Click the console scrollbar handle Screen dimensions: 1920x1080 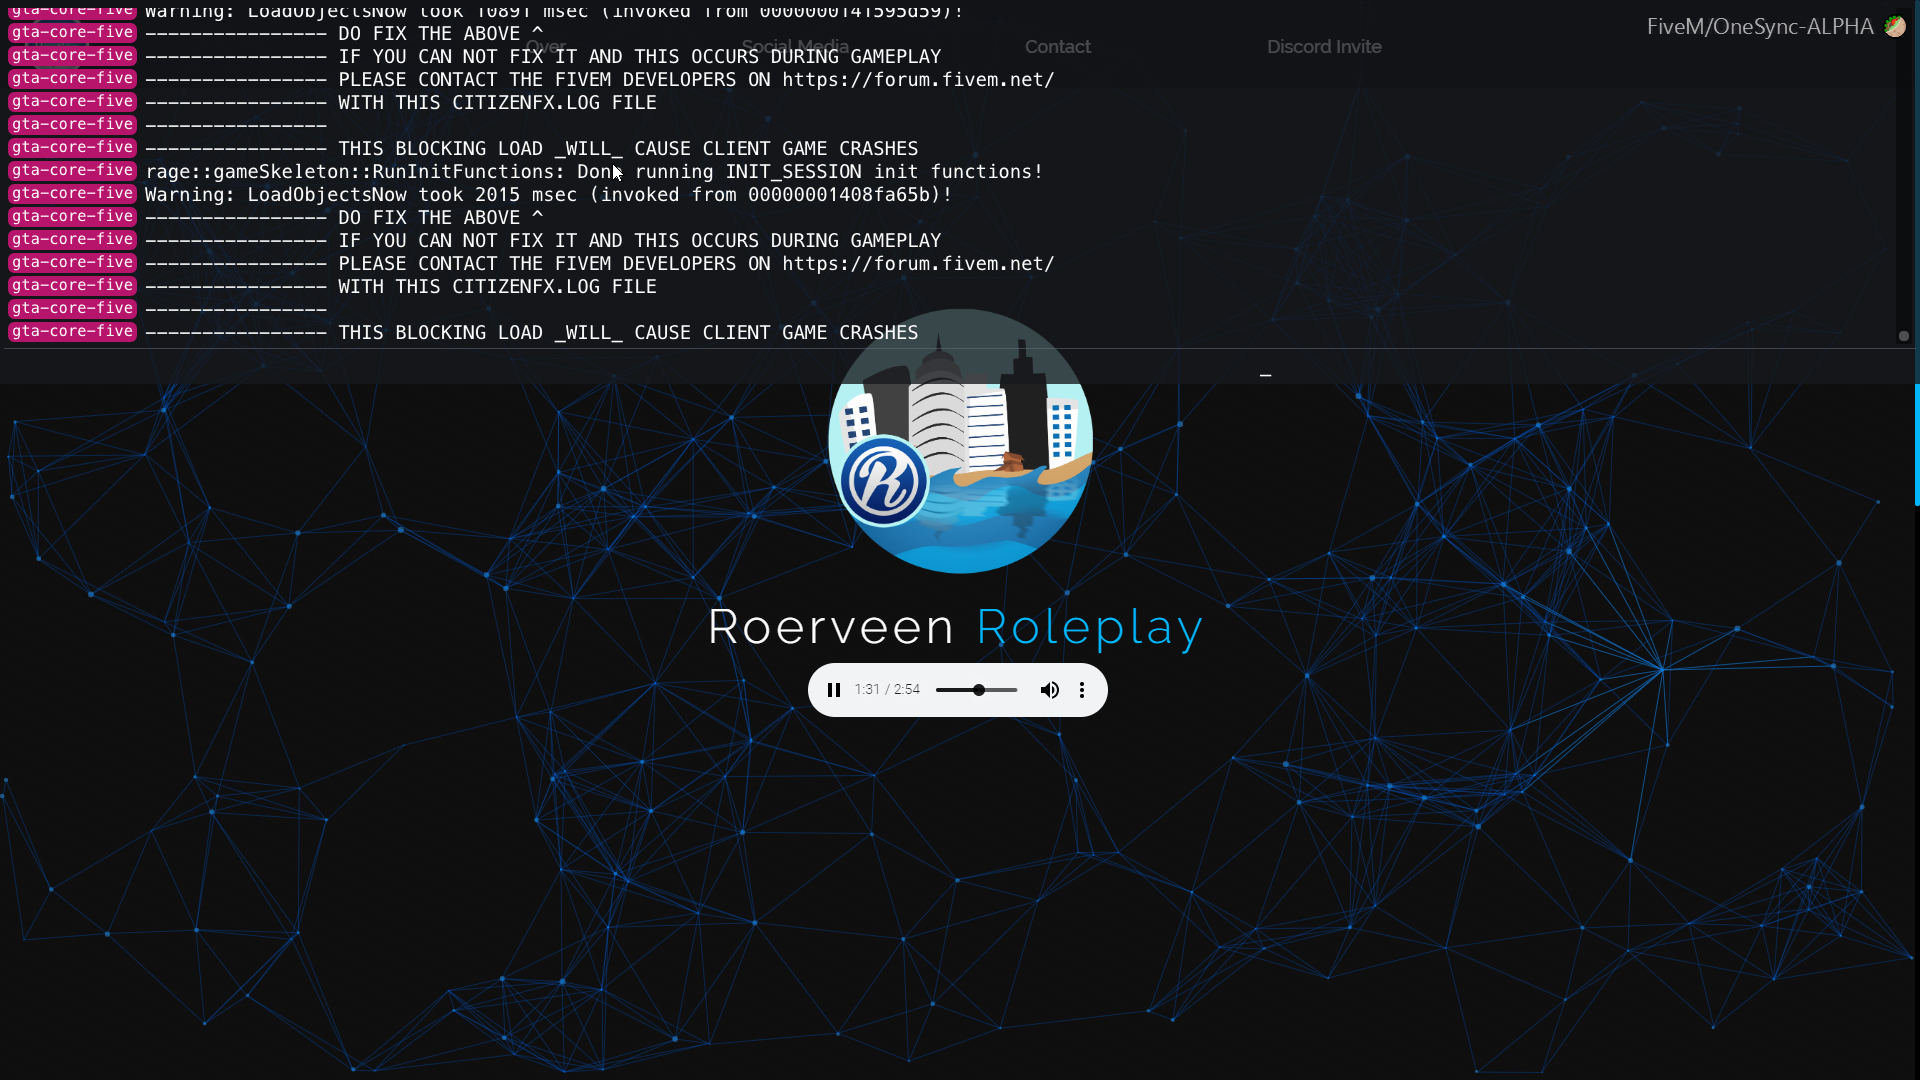pos(1904,336)
